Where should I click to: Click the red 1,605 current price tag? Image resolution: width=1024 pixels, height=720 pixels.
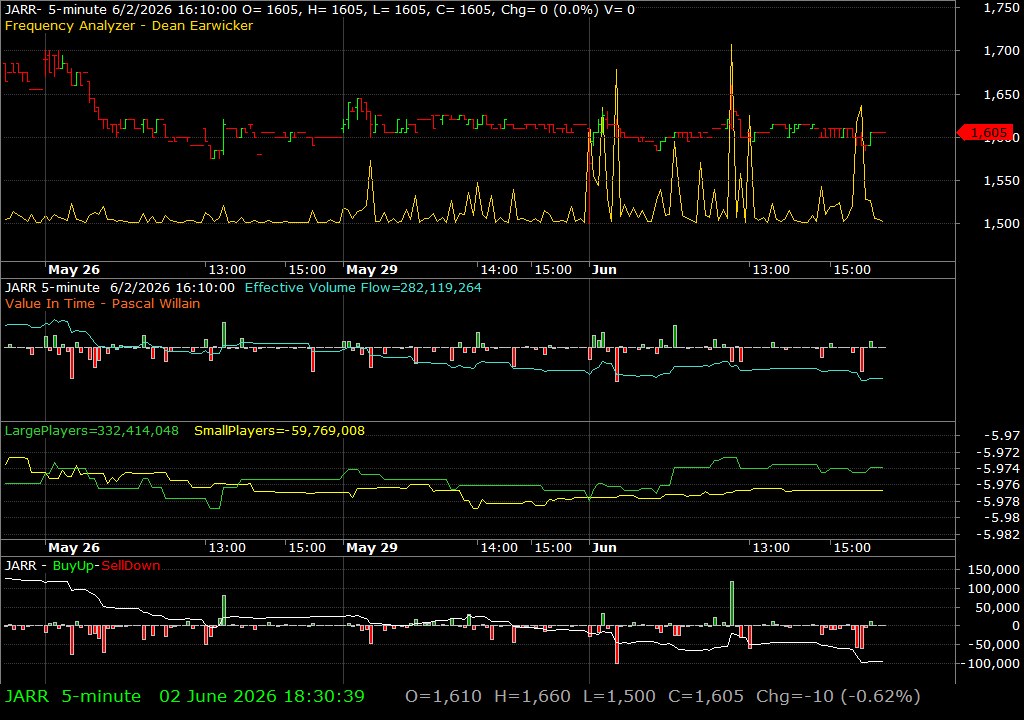tap(986, 133)
